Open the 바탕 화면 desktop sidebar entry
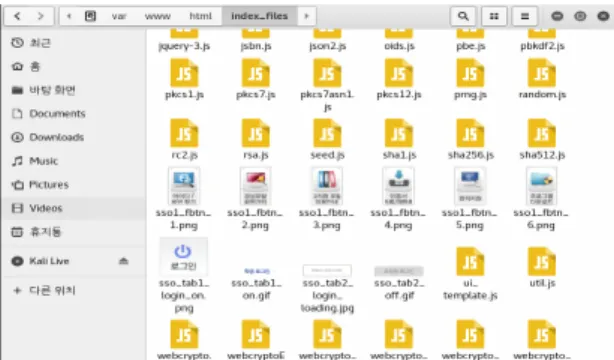 [x=74, y=90]
